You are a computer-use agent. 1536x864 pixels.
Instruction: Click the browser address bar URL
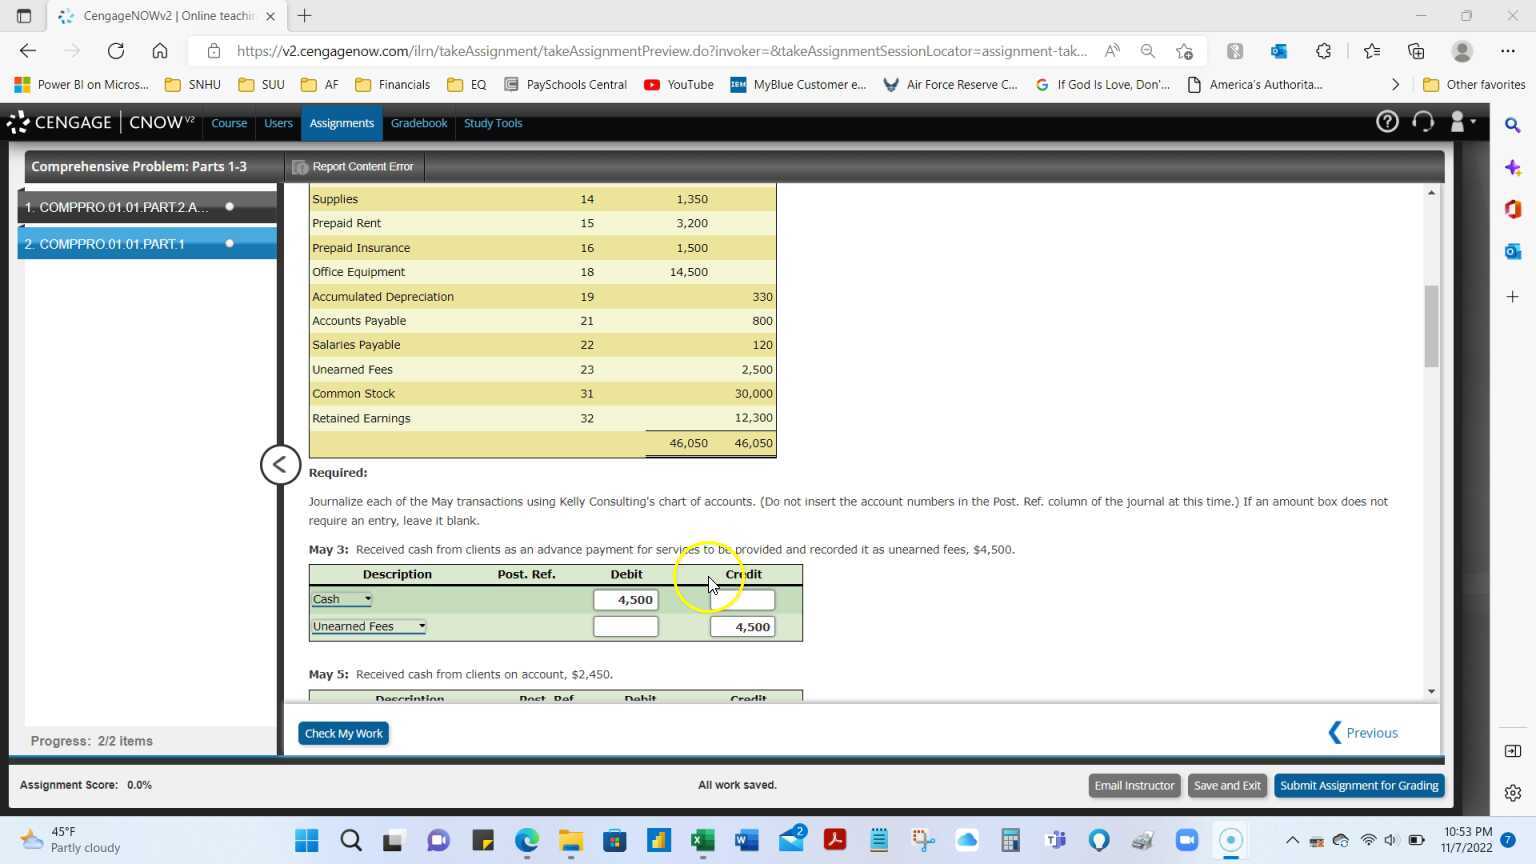pyautogui.click(x=661, y=51)
